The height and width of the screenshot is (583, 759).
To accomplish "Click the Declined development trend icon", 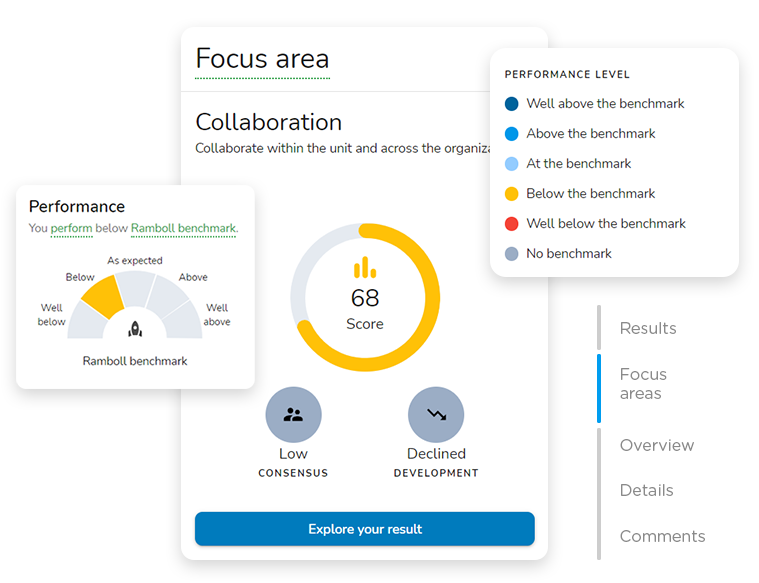I will coord(436,414).
